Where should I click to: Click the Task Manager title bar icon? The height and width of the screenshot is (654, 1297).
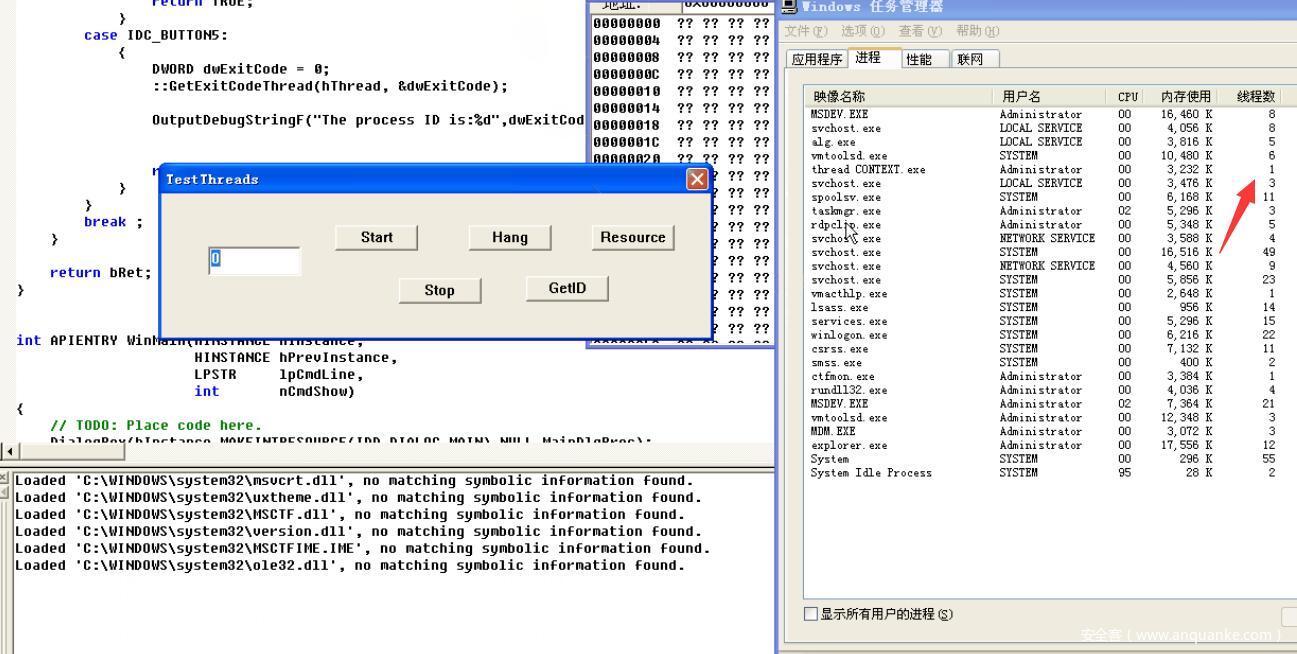coord(789,7)
